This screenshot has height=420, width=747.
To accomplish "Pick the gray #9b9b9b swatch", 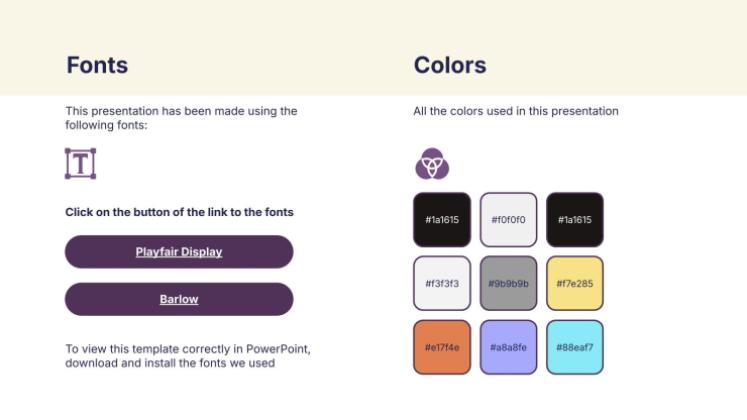I will 508,283.
